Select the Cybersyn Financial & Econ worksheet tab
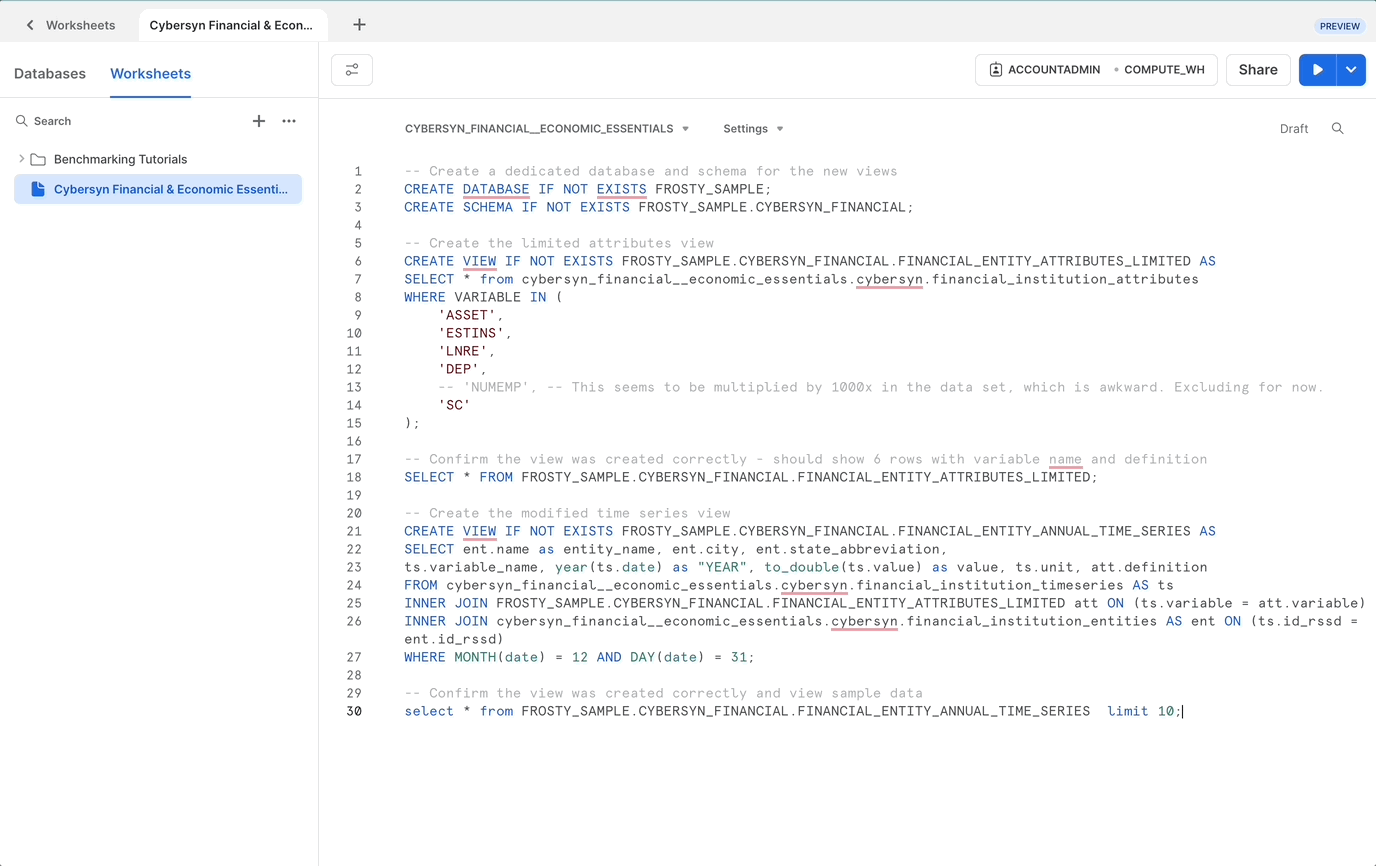This screenshot has width=1376, height=866. coord(232,24)
